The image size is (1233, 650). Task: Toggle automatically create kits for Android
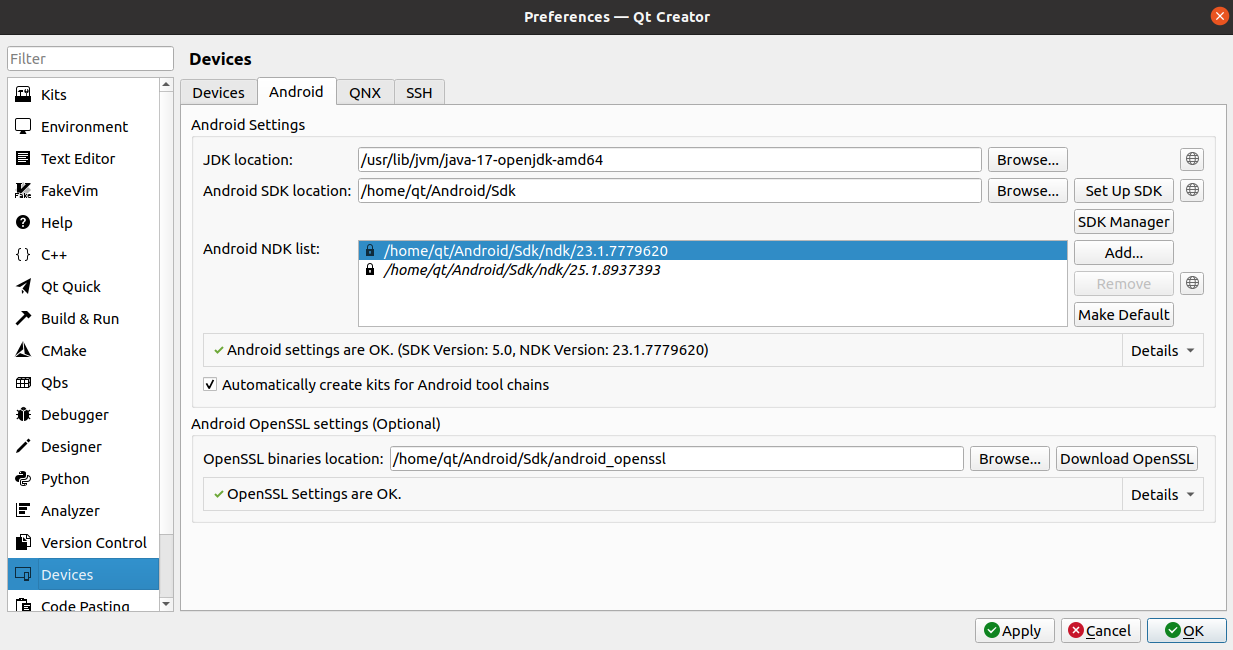click(x=210, y=385)
